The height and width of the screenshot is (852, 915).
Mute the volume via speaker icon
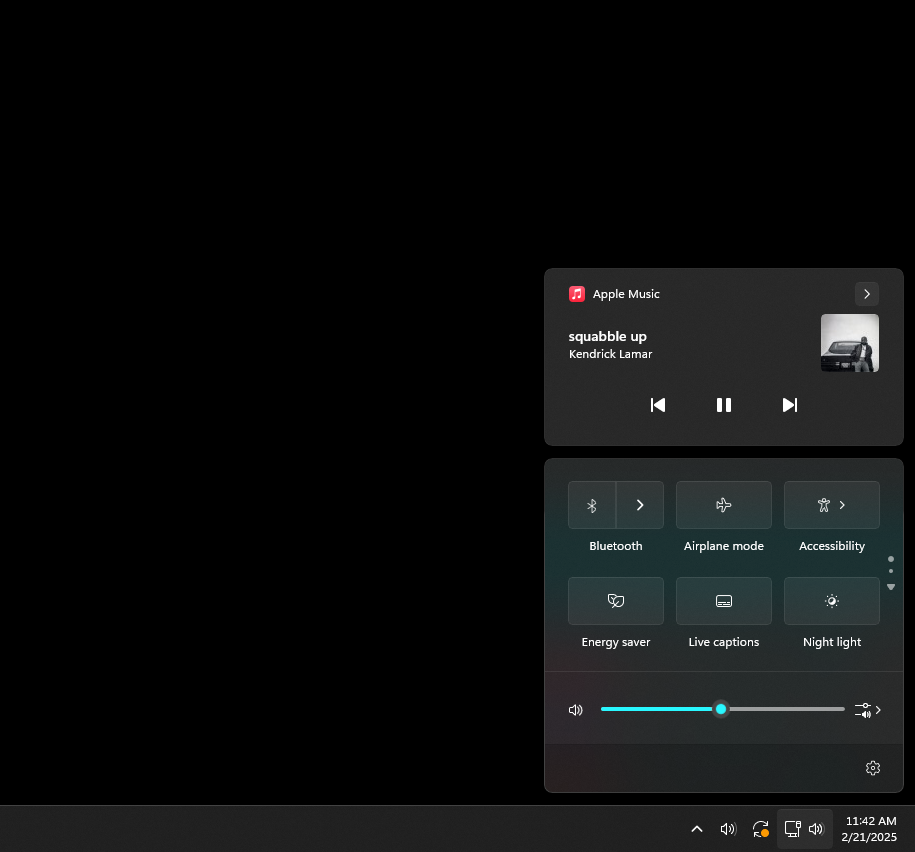click(x=576, y=710)
